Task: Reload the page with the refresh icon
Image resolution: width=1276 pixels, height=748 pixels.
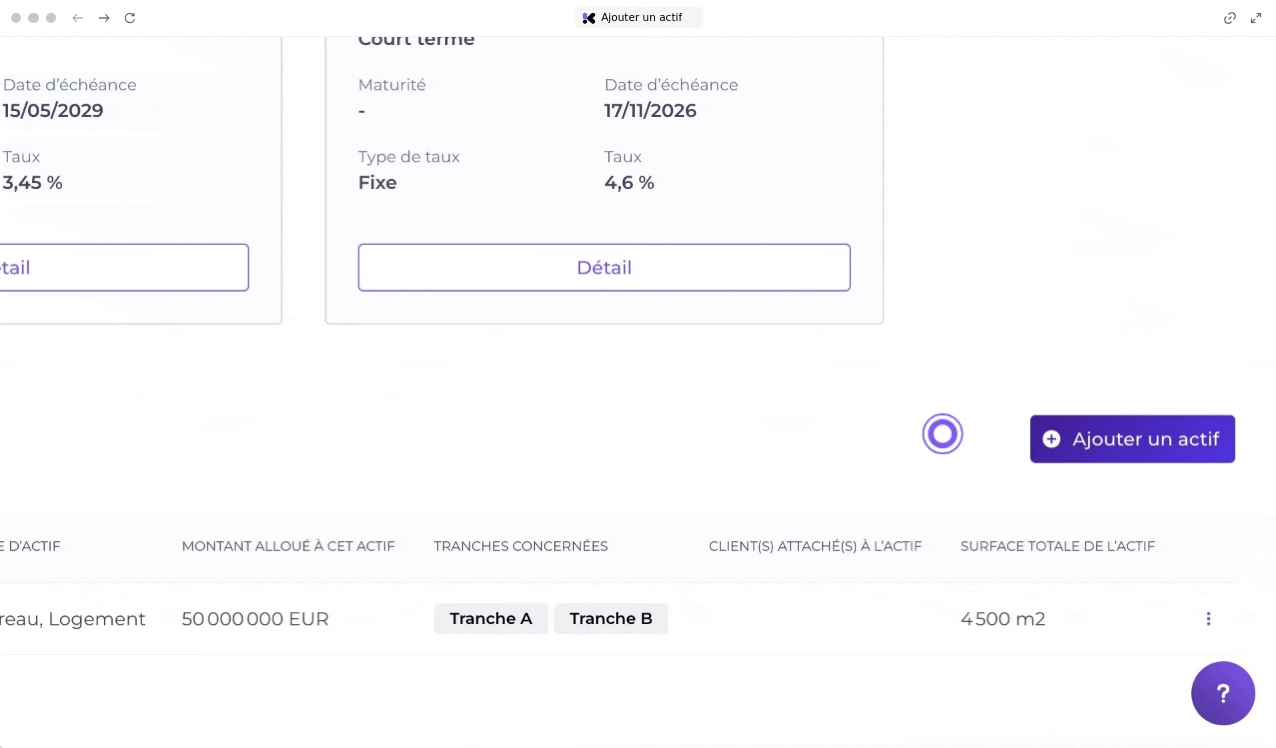Action: 130,18
